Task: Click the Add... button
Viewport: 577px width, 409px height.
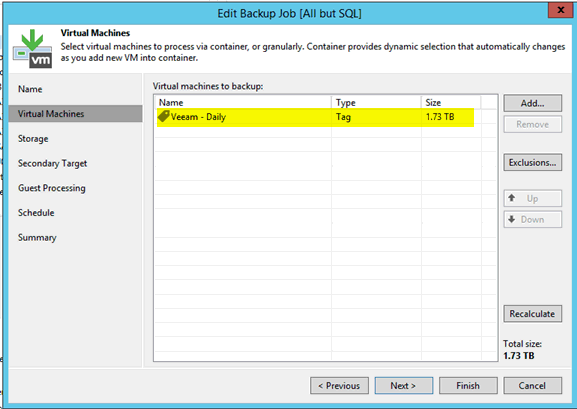Action: click(x=532, y=103)
